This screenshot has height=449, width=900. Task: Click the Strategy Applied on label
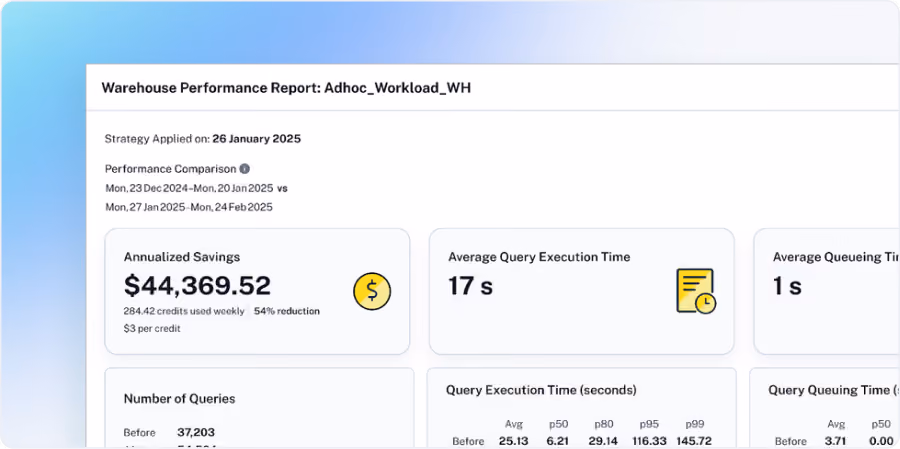[157, 139]
